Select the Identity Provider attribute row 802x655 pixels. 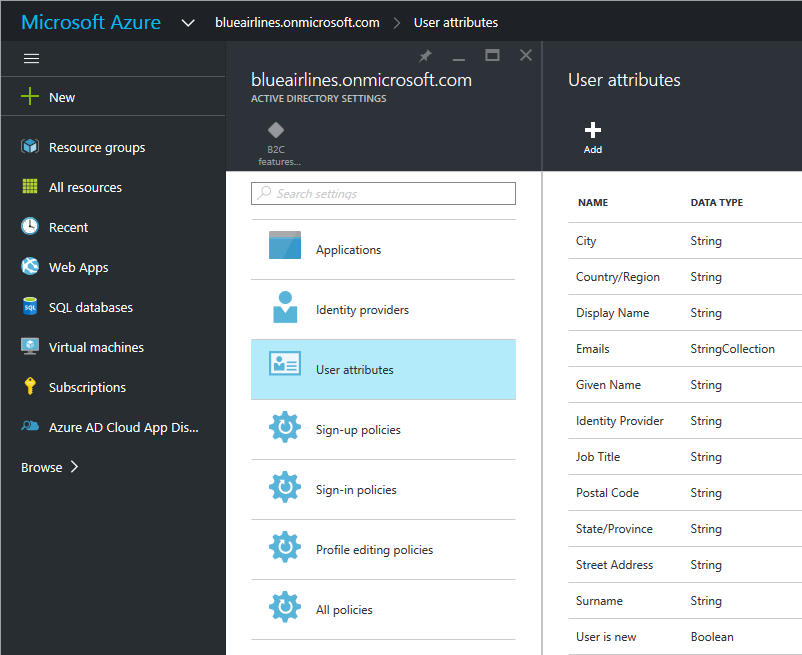pyautogui.click(x=685, y=420)
